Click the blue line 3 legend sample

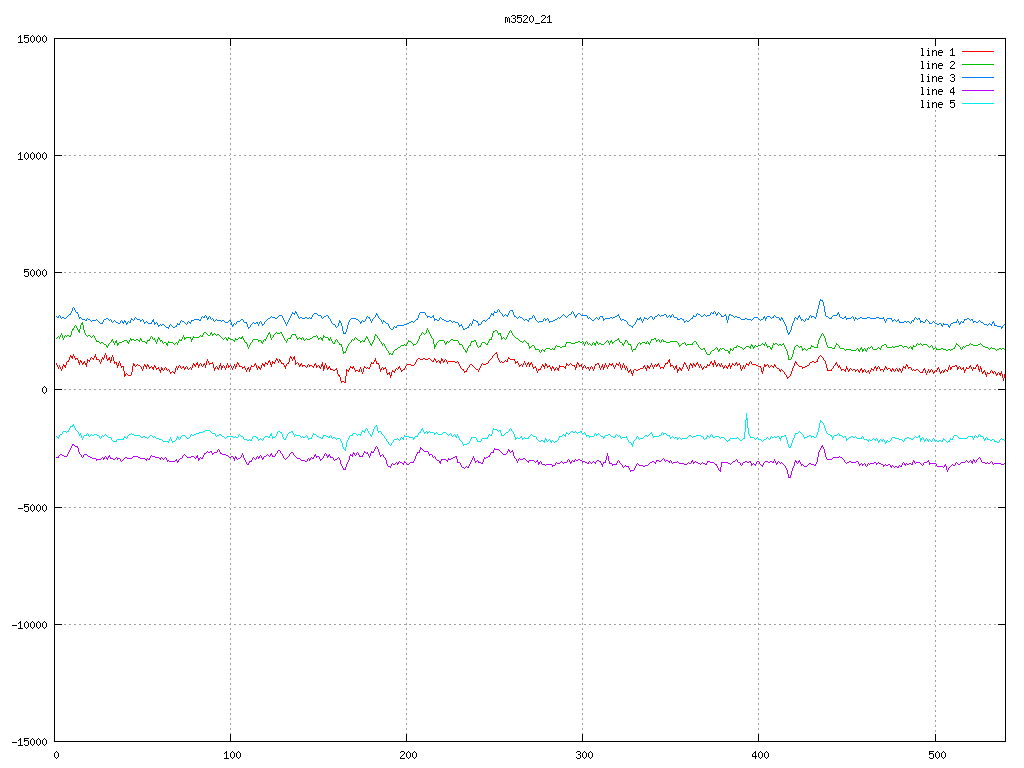[978, 78]
